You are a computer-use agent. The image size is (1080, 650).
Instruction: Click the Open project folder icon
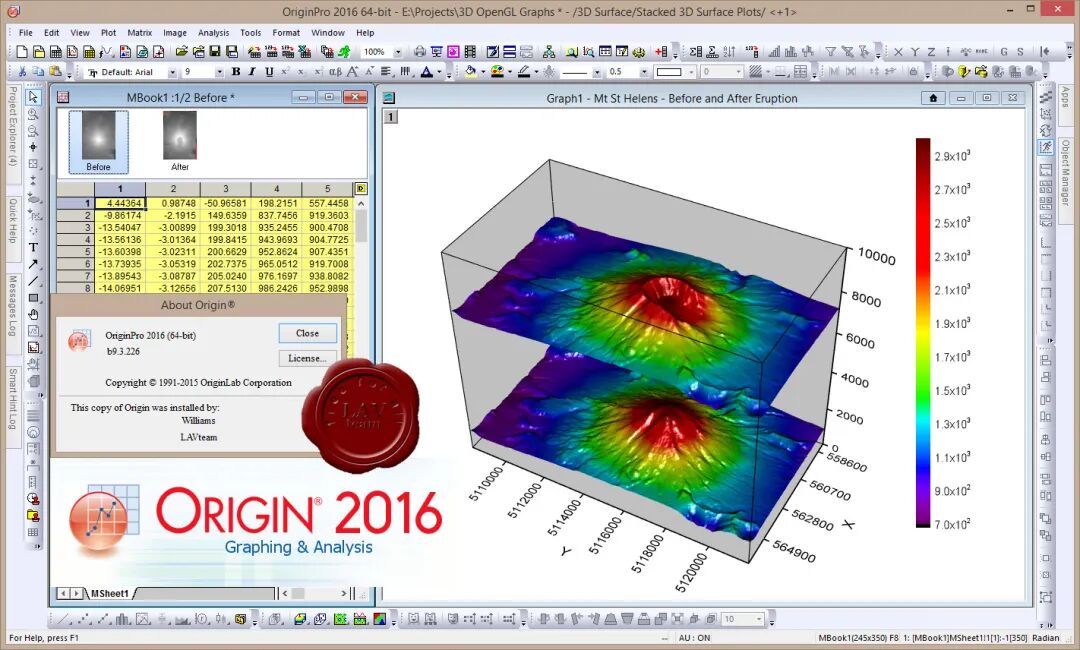click(x=181, y=52)
